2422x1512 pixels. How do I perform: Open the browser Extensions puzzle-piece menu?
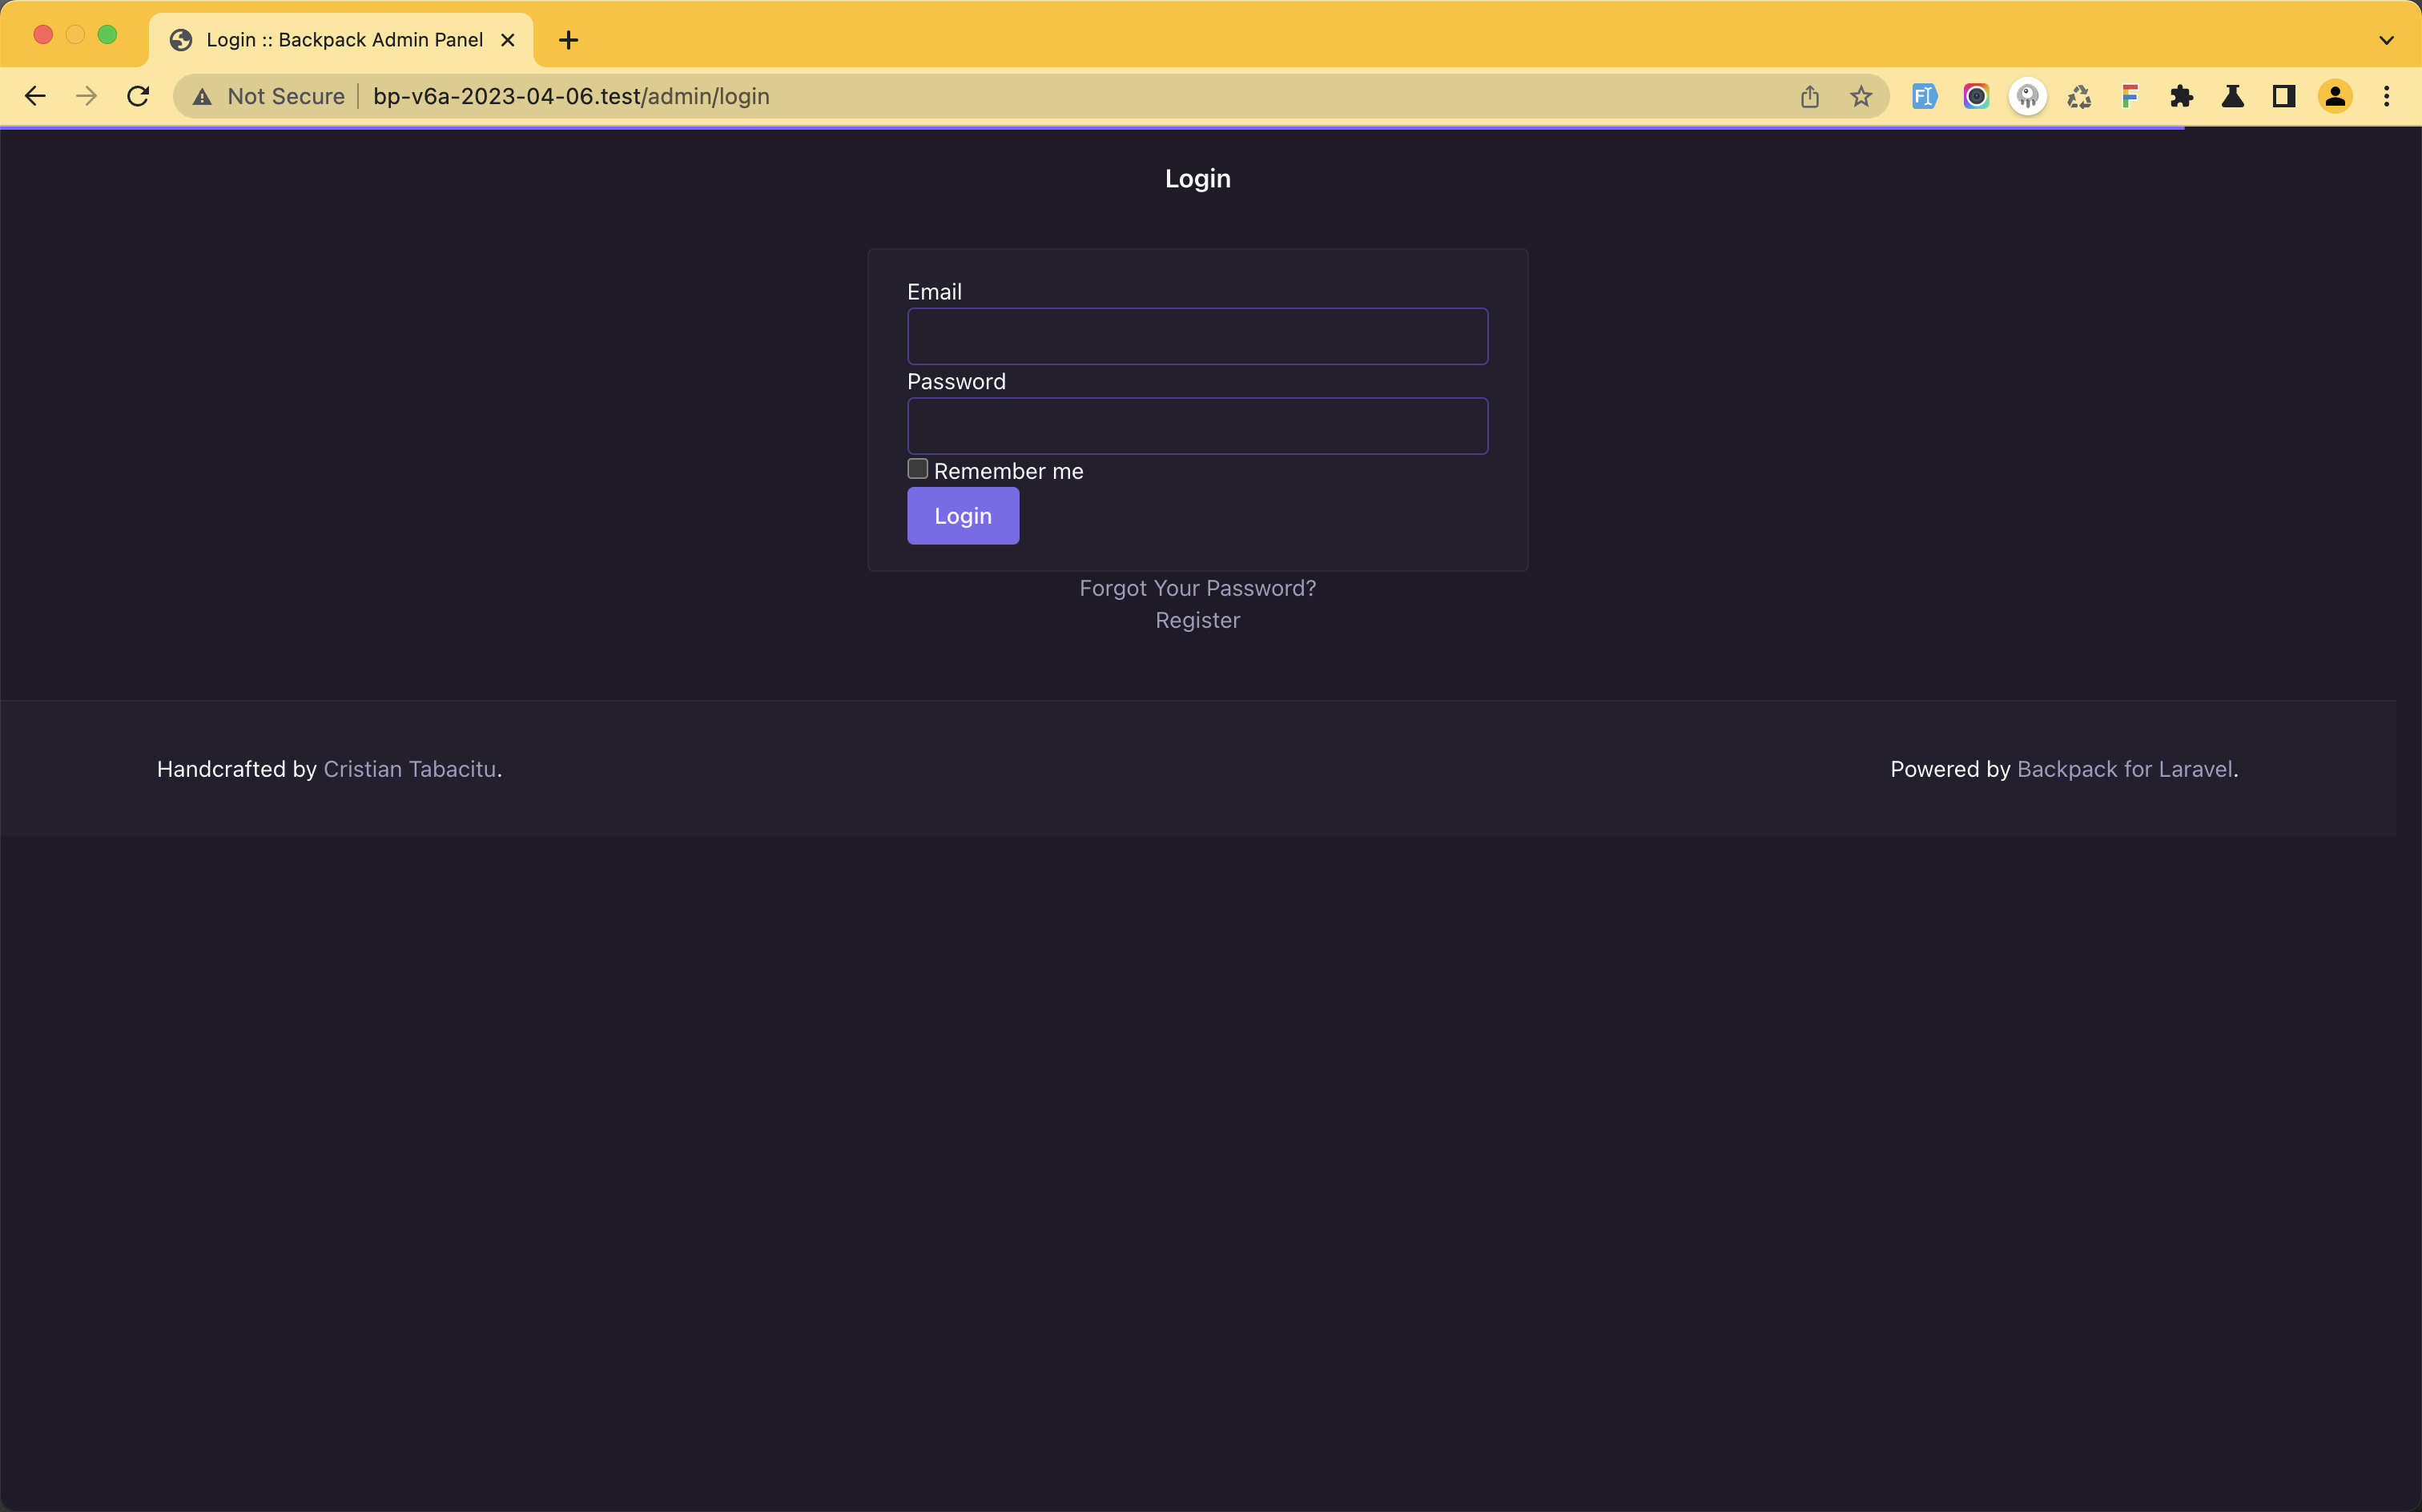2182,96
